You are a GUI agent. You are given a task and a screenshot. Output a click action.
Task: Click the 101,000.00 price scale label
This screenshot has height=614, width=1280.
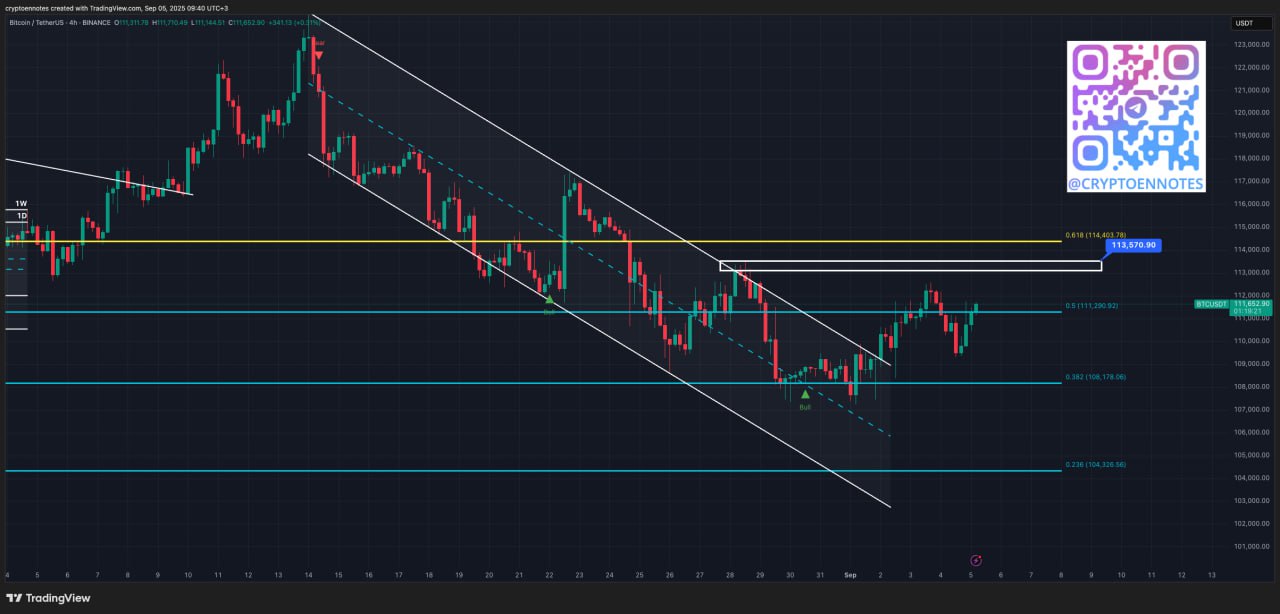coord(1251,546)
